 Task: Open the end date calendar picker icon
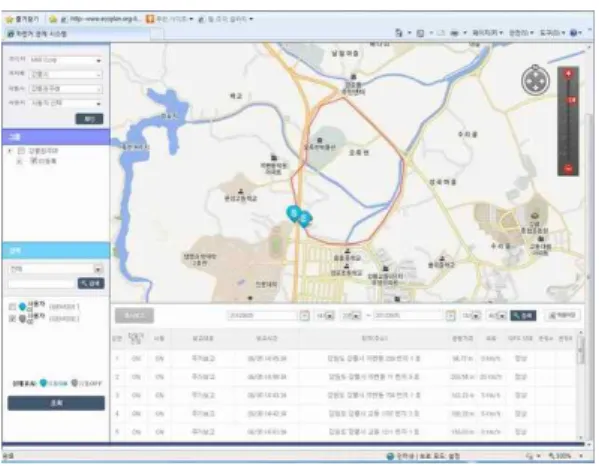click(451, 316)
